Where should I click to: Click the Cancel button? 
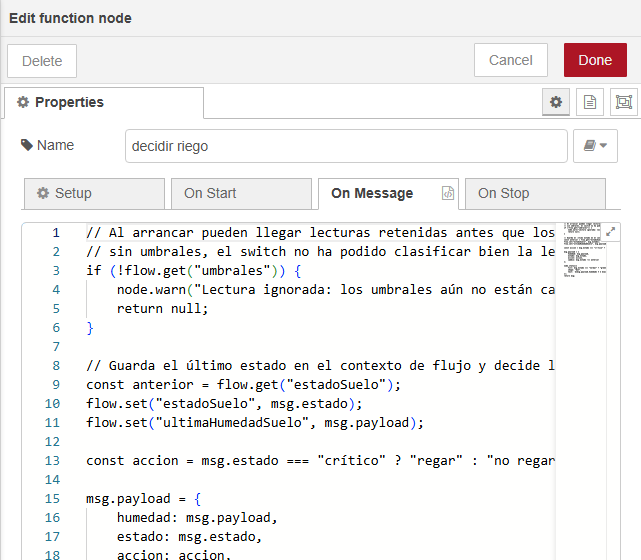511,60
